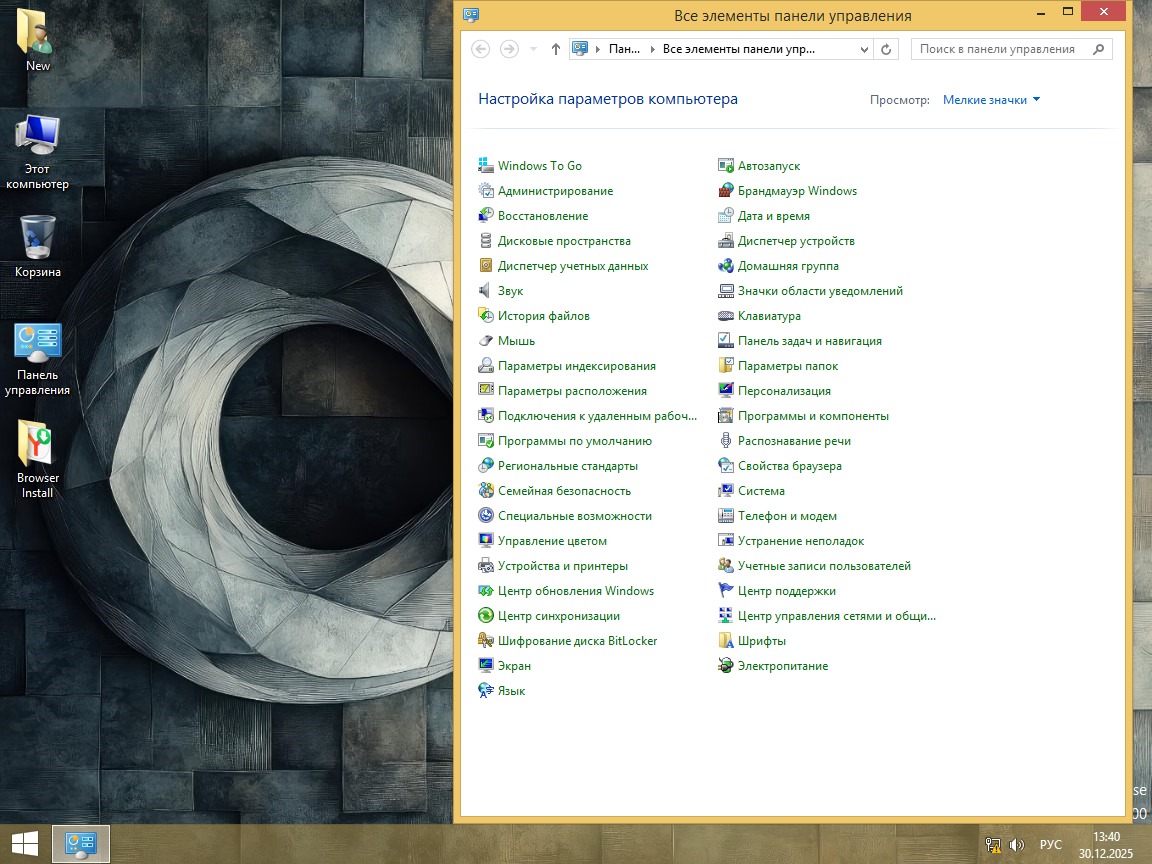This screenshot has width=1152, height=864.
Task: Click the Мышь mouse icon
Action: click(486, 341)
